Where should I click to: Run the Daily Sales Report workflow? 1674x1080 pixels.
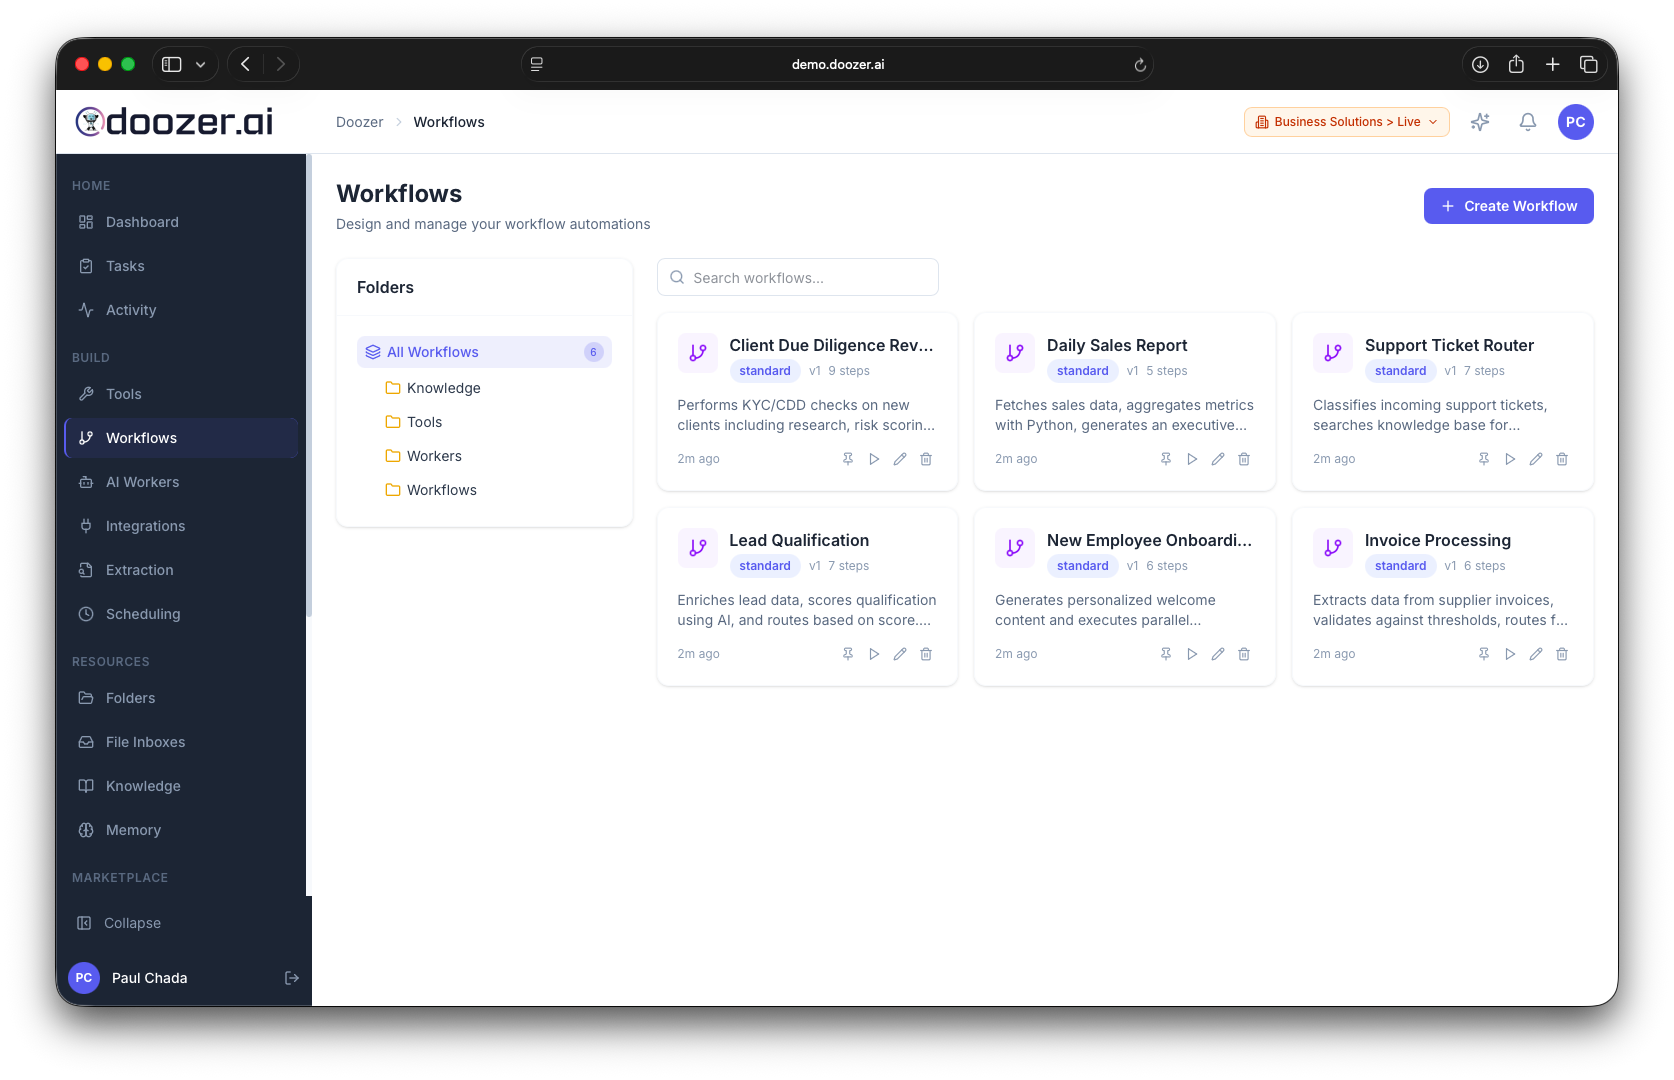tap(1191, 459)
